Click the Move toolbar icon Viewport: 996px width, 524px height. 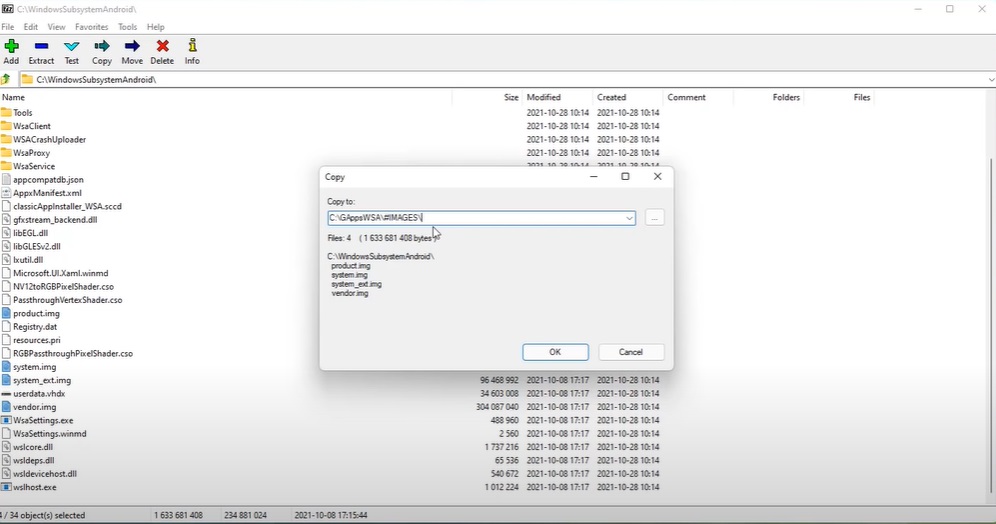(x=132, y=46)
